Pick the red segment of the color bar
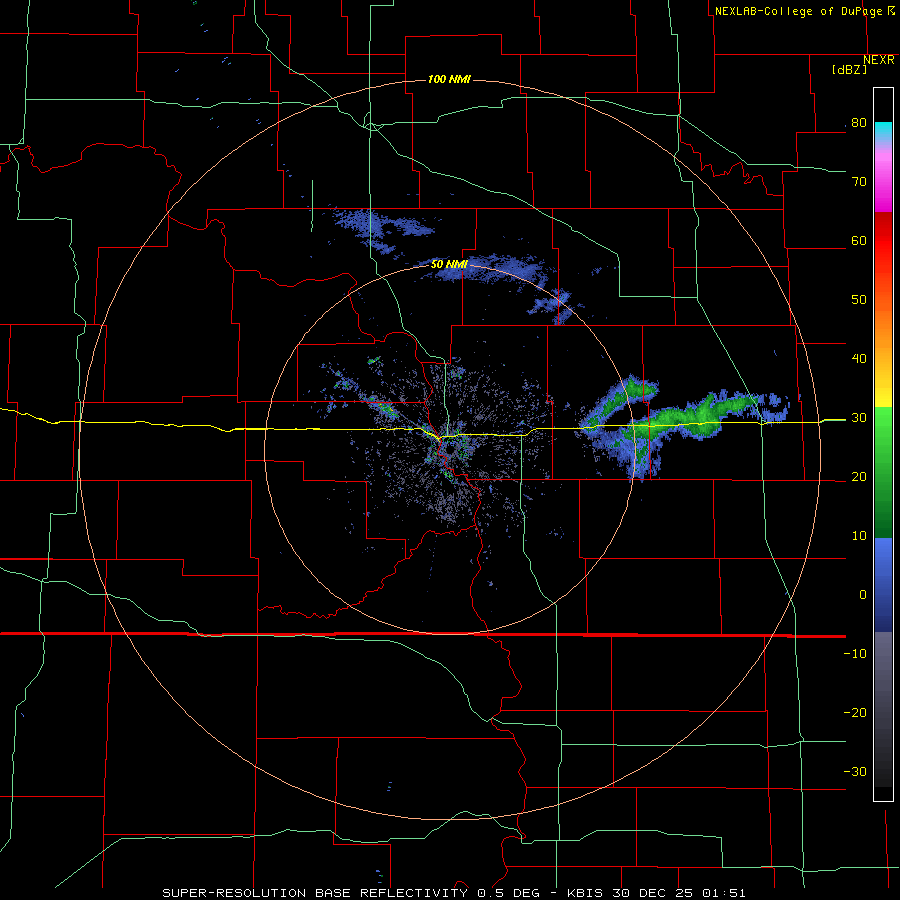Viewport: 900px width, 900px height. pyautogui.click(x=883, y=247)
